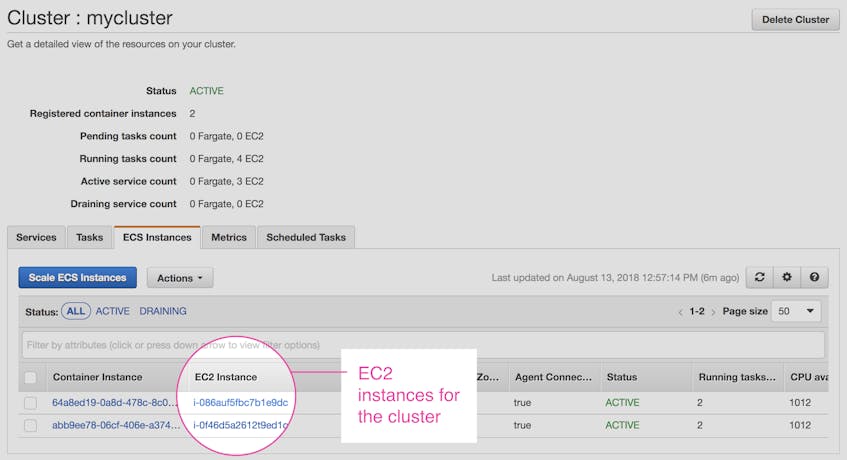Sort by Running tasks column header

(x=737, y=377)
